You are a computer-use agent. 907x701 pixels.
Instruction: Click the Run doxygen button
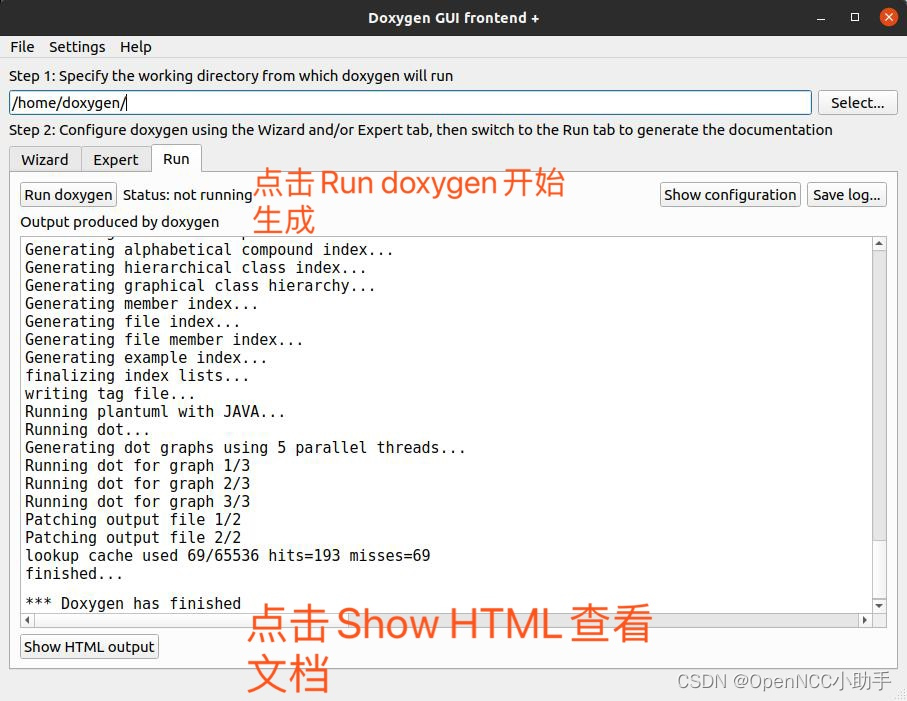click(x=67, y=194)
